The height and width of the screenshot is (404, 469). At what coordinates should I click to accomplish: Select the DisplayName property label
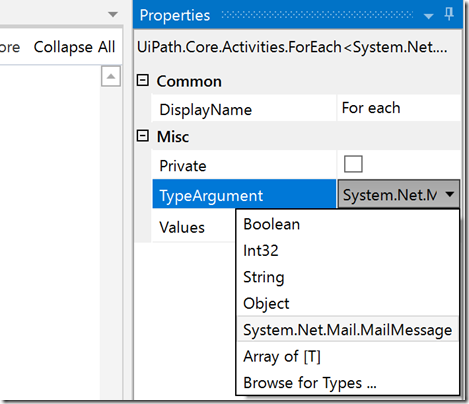click(205, 110)
